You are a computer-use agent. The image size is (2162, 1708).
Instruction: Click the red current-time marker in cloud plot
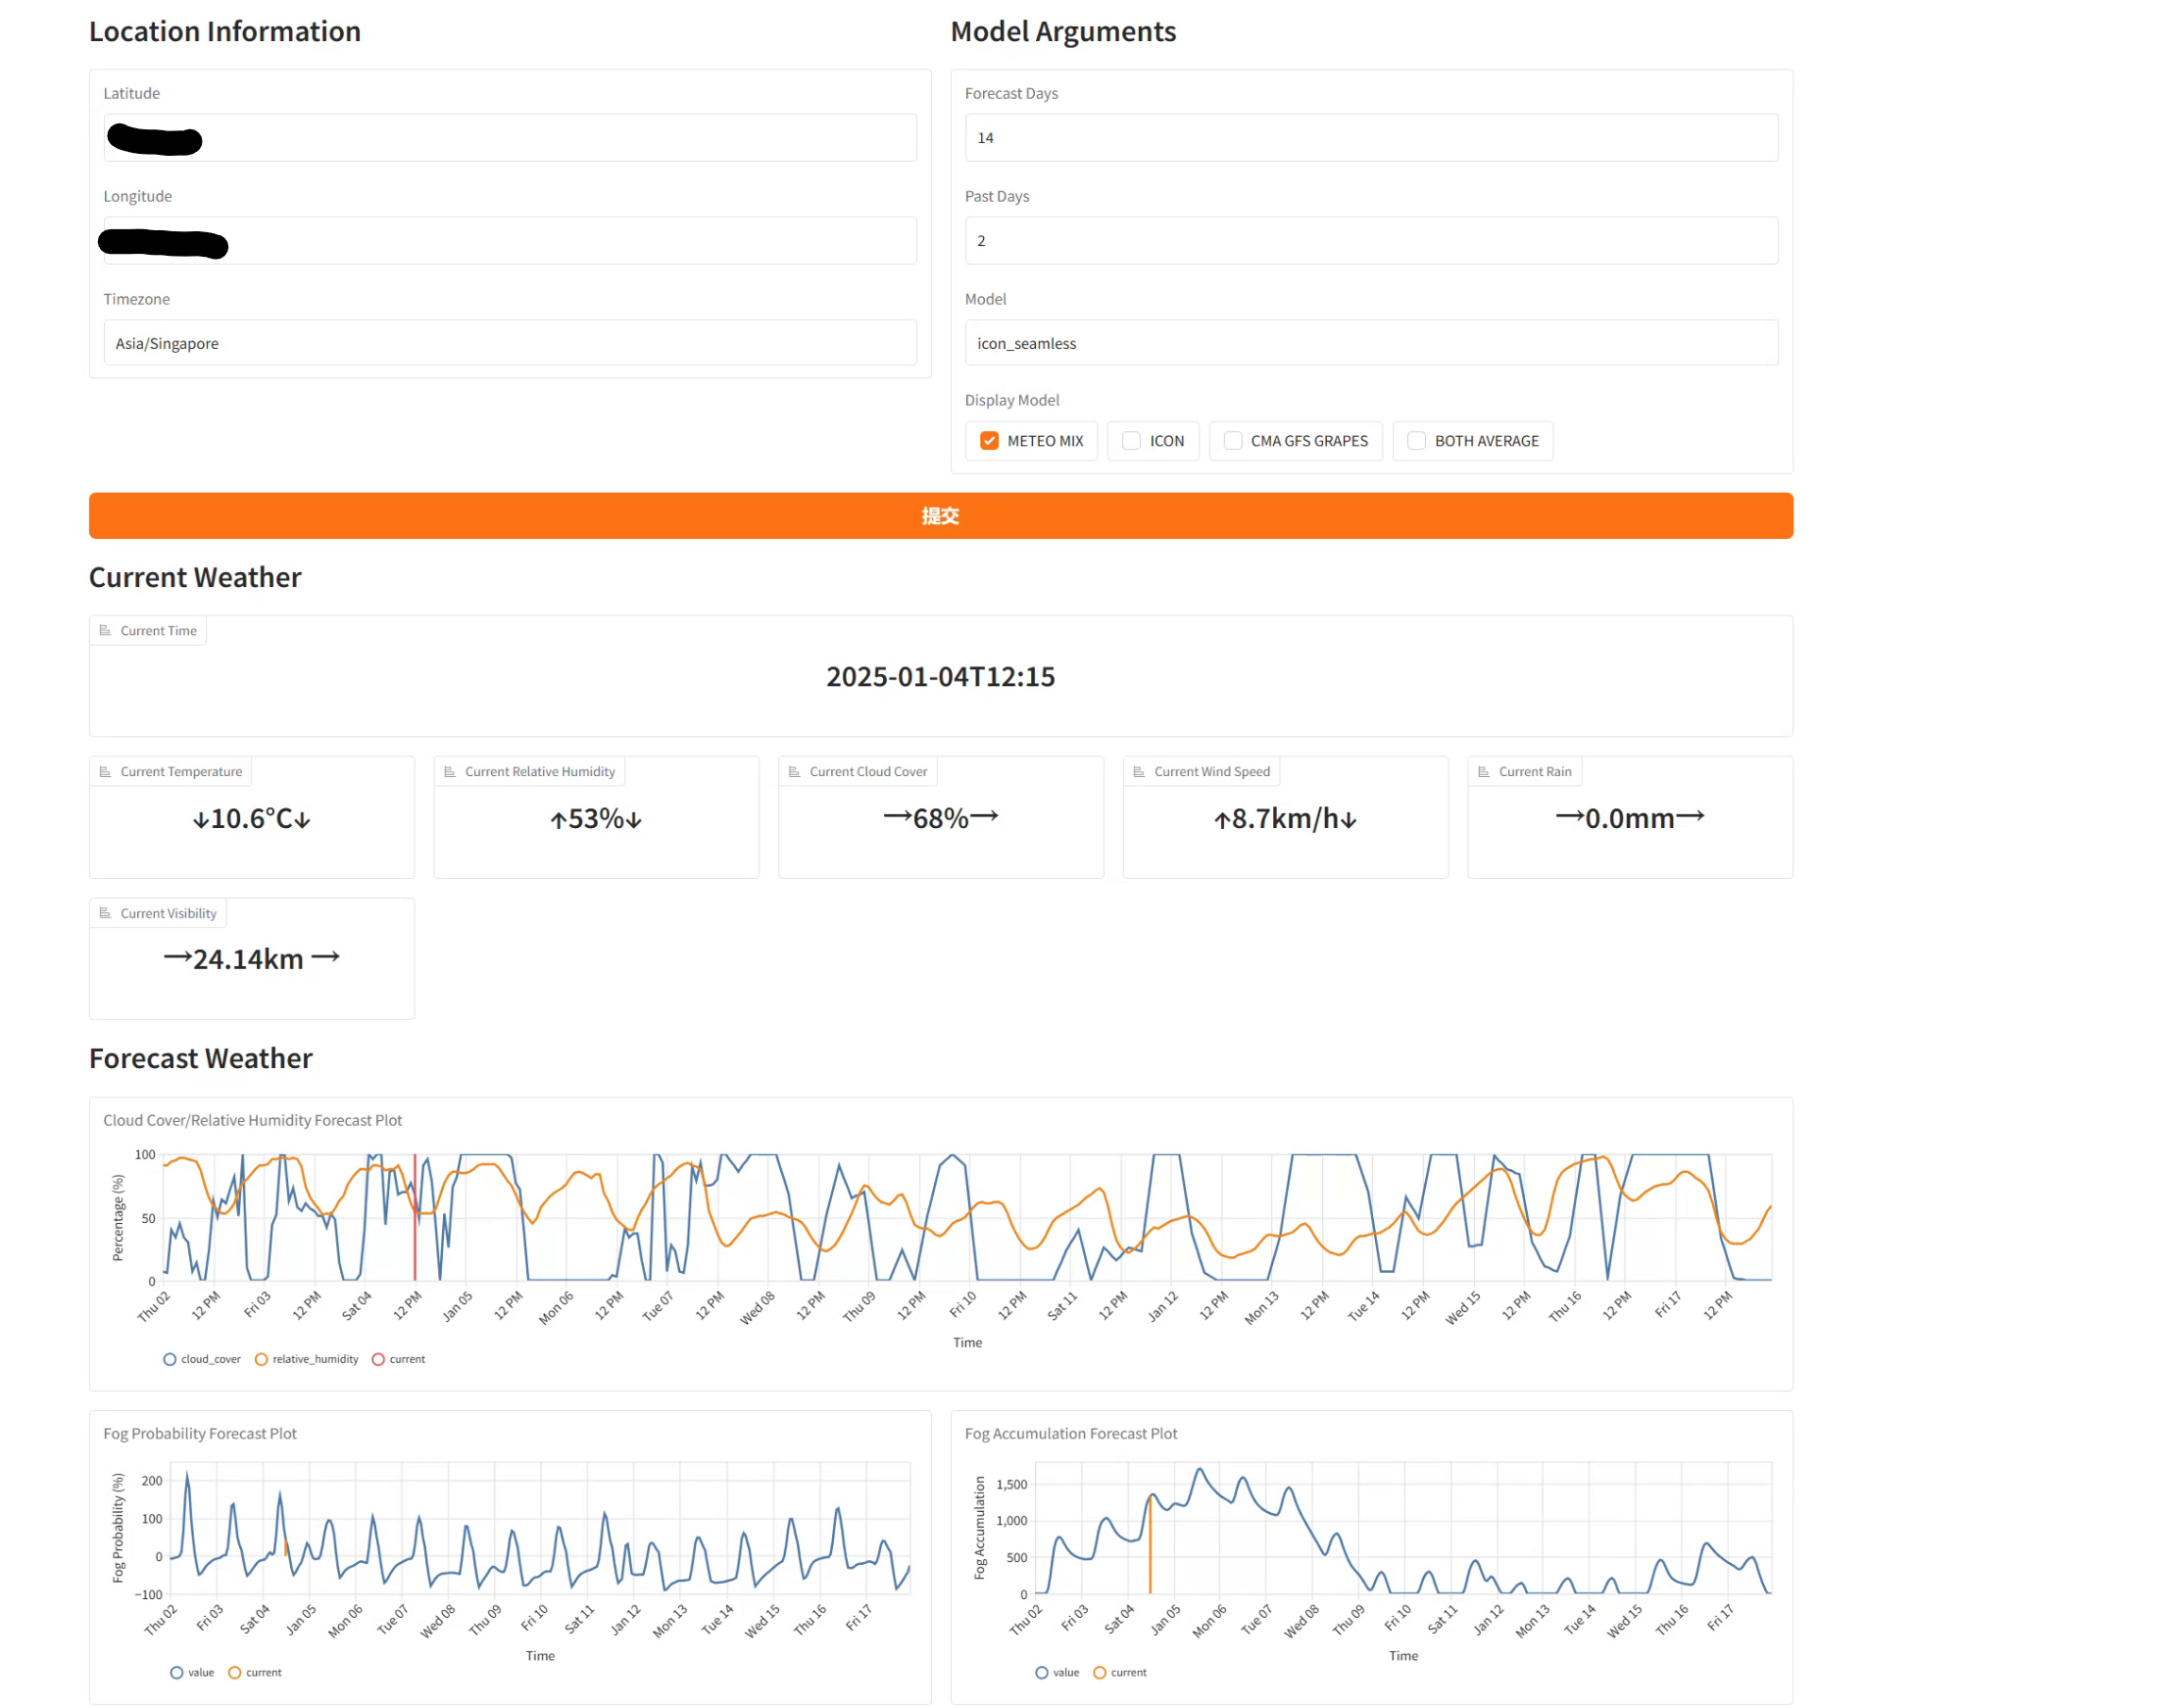click(415, 1218)
